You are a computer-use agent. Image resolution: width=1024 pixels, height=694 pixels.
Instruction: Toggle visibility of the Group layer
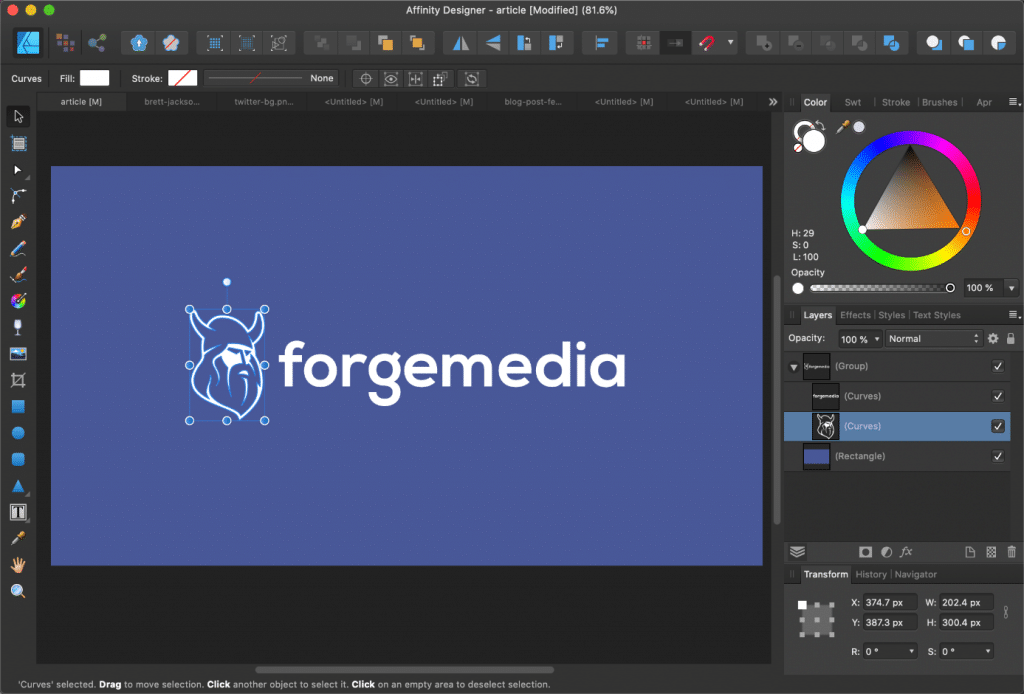[x=998, y=366]
